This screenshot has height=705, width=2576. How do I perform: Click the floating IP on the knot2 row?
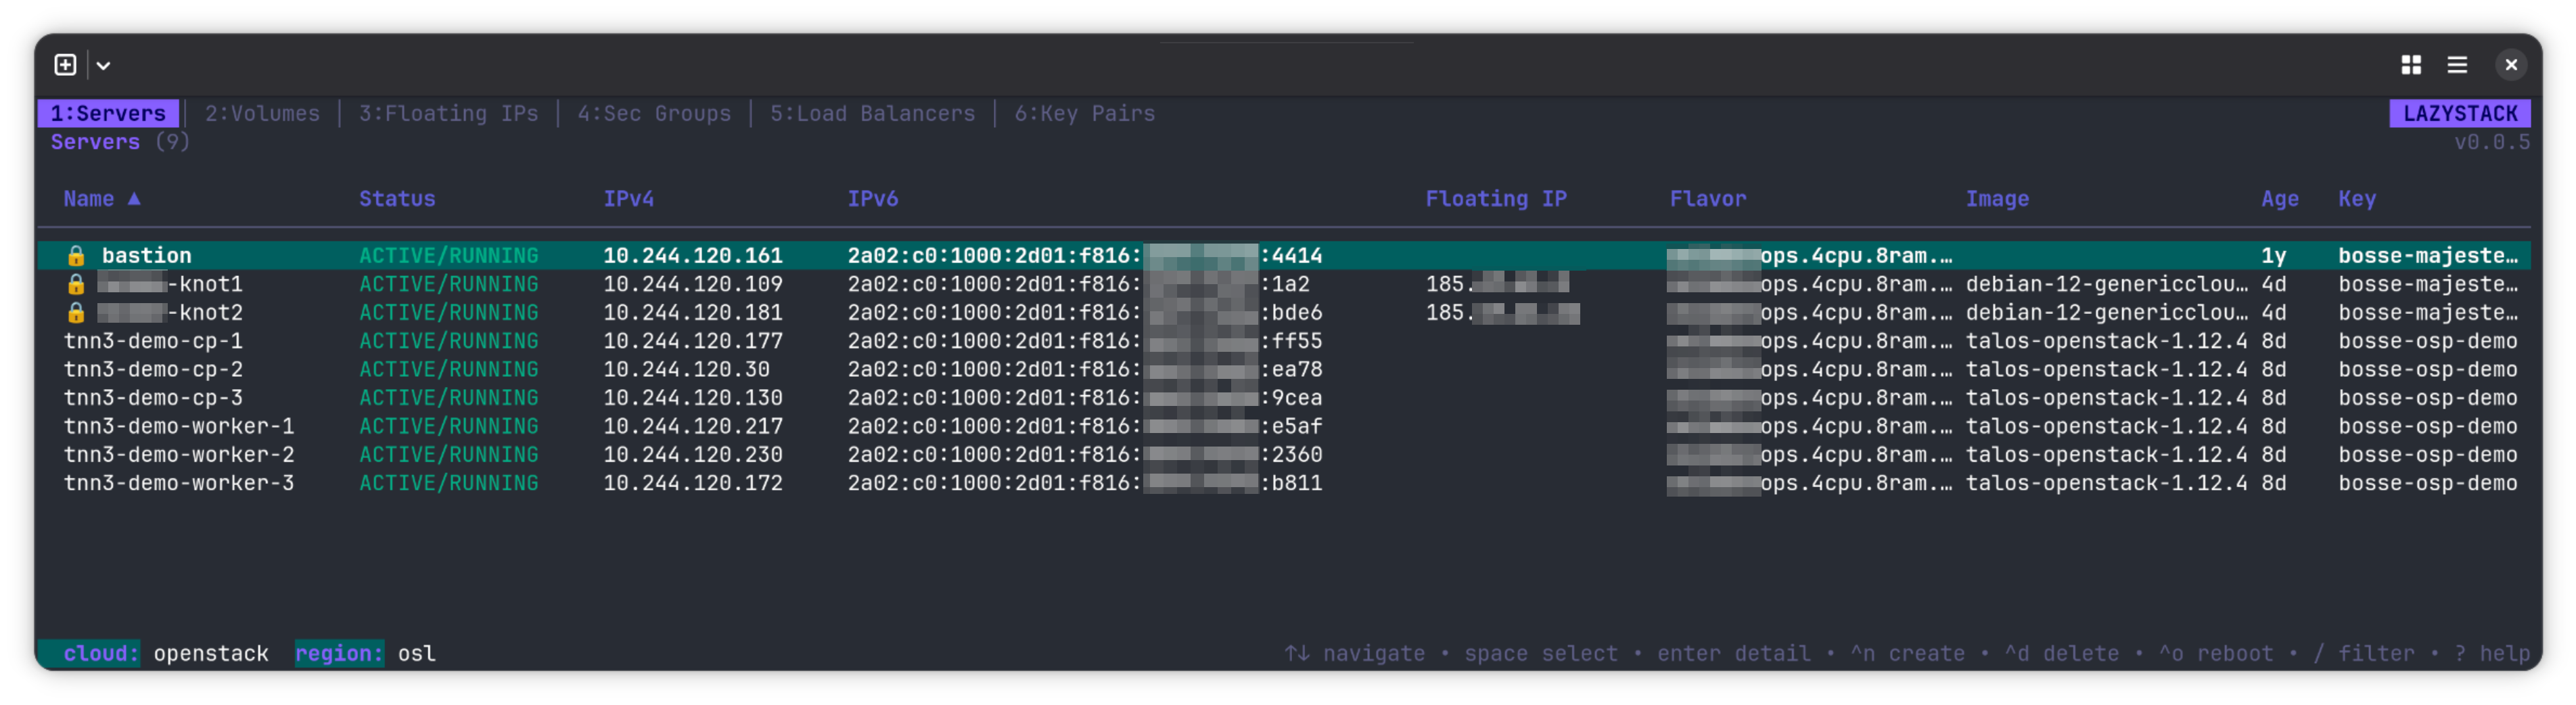tap(1502, 312)
